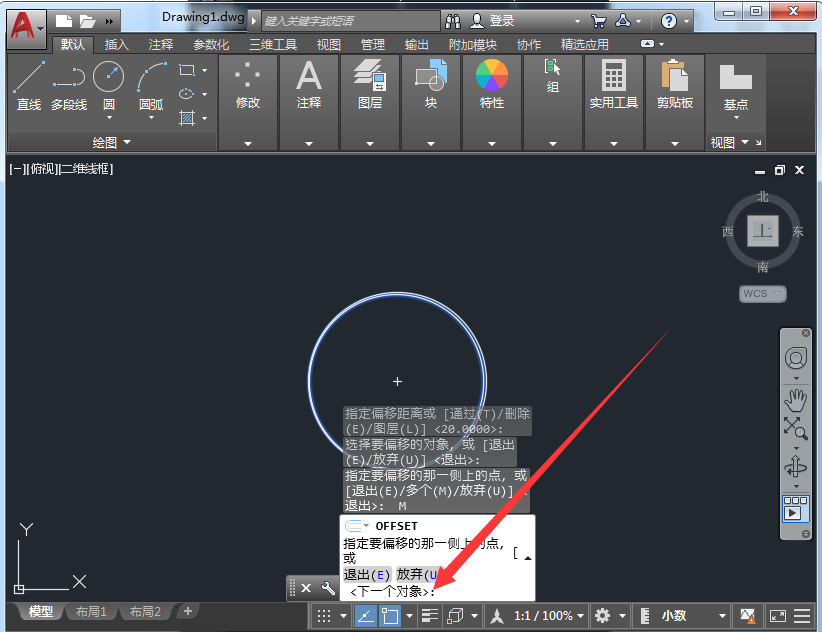Viewport: 822px width, 632px height.
Task: Click the binoculars search icon
Action: (x=453, y=21)
